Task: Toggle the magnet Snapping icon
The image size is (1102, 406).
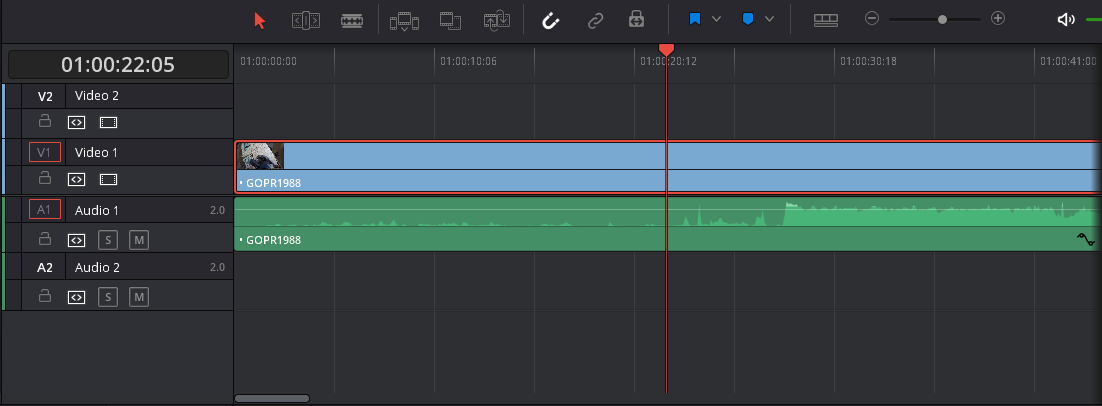Action: (550, 20)
